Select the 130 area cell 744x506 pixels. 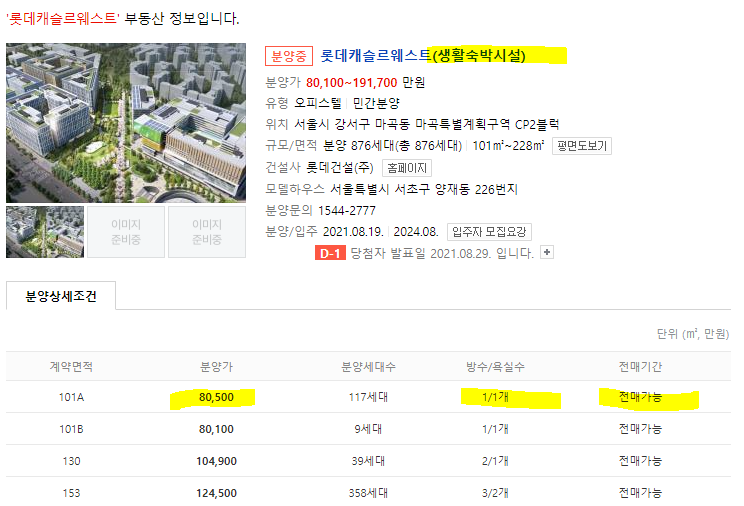coord(71,461)
